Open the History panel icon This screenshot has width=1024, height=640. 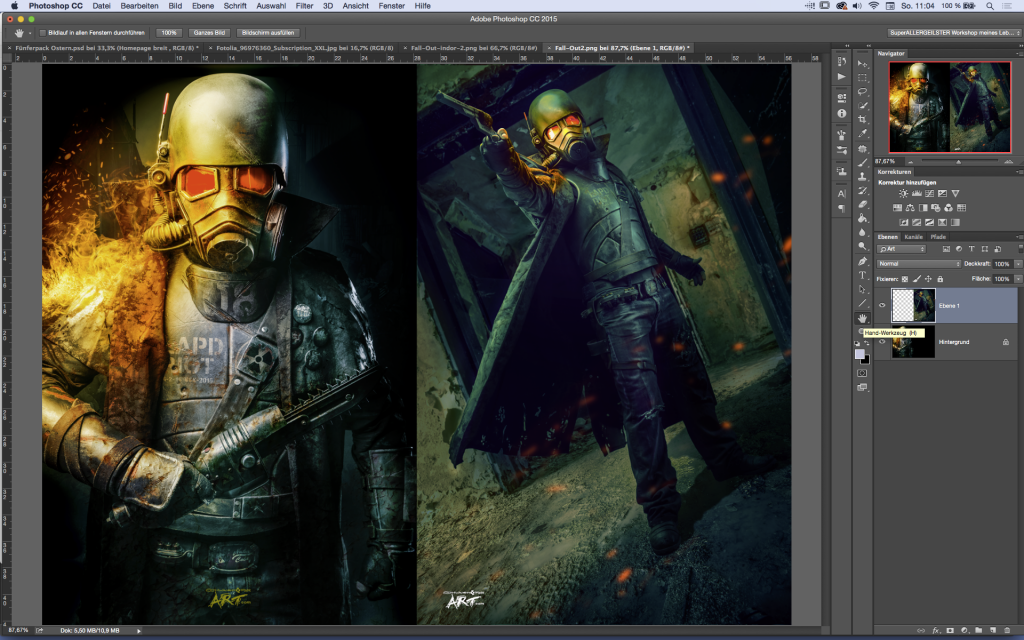[841, 62]
